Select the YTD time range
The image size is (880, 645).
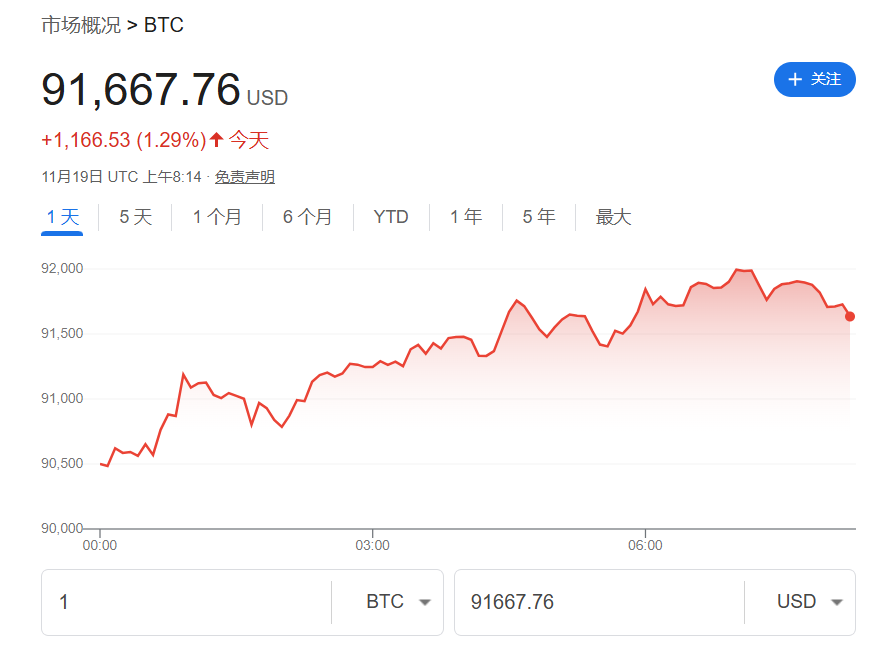tap(390, 216)
